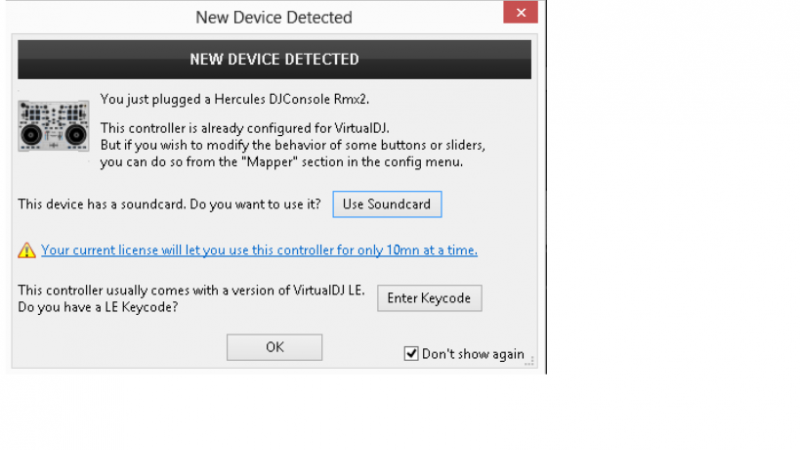Click the yellow warning triangle icon
This screenshot has height=450, width=800.
pos(27,250)
